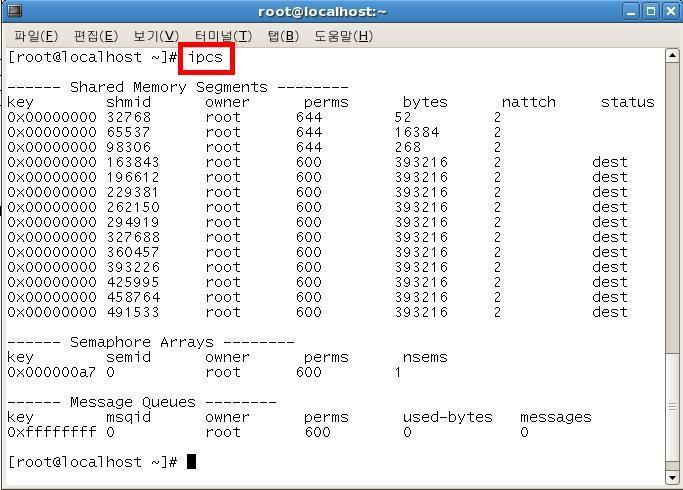Click the ipcs command text

(206, 57)
